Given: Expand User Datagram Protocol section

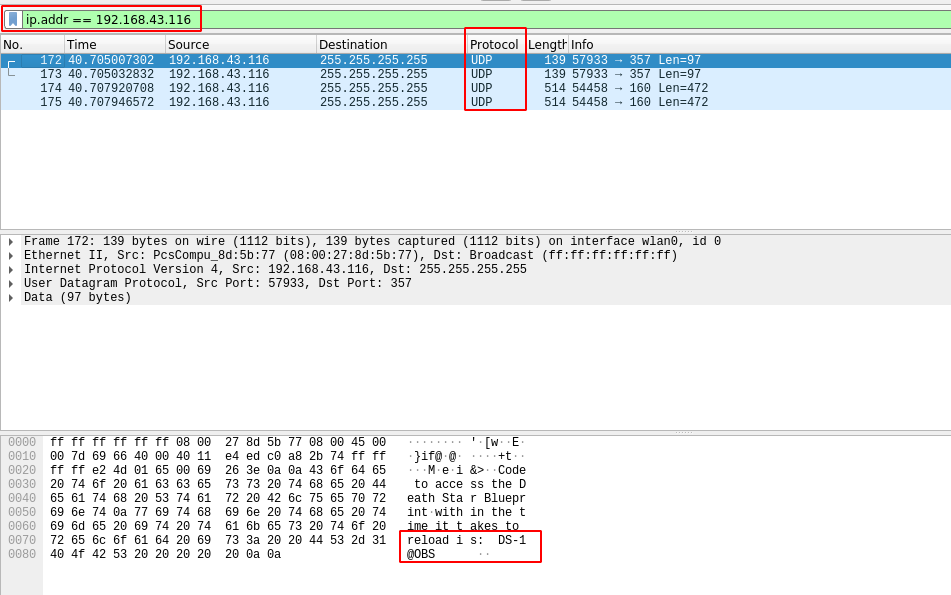Looking at the screenshot, I should pos(11,283).
